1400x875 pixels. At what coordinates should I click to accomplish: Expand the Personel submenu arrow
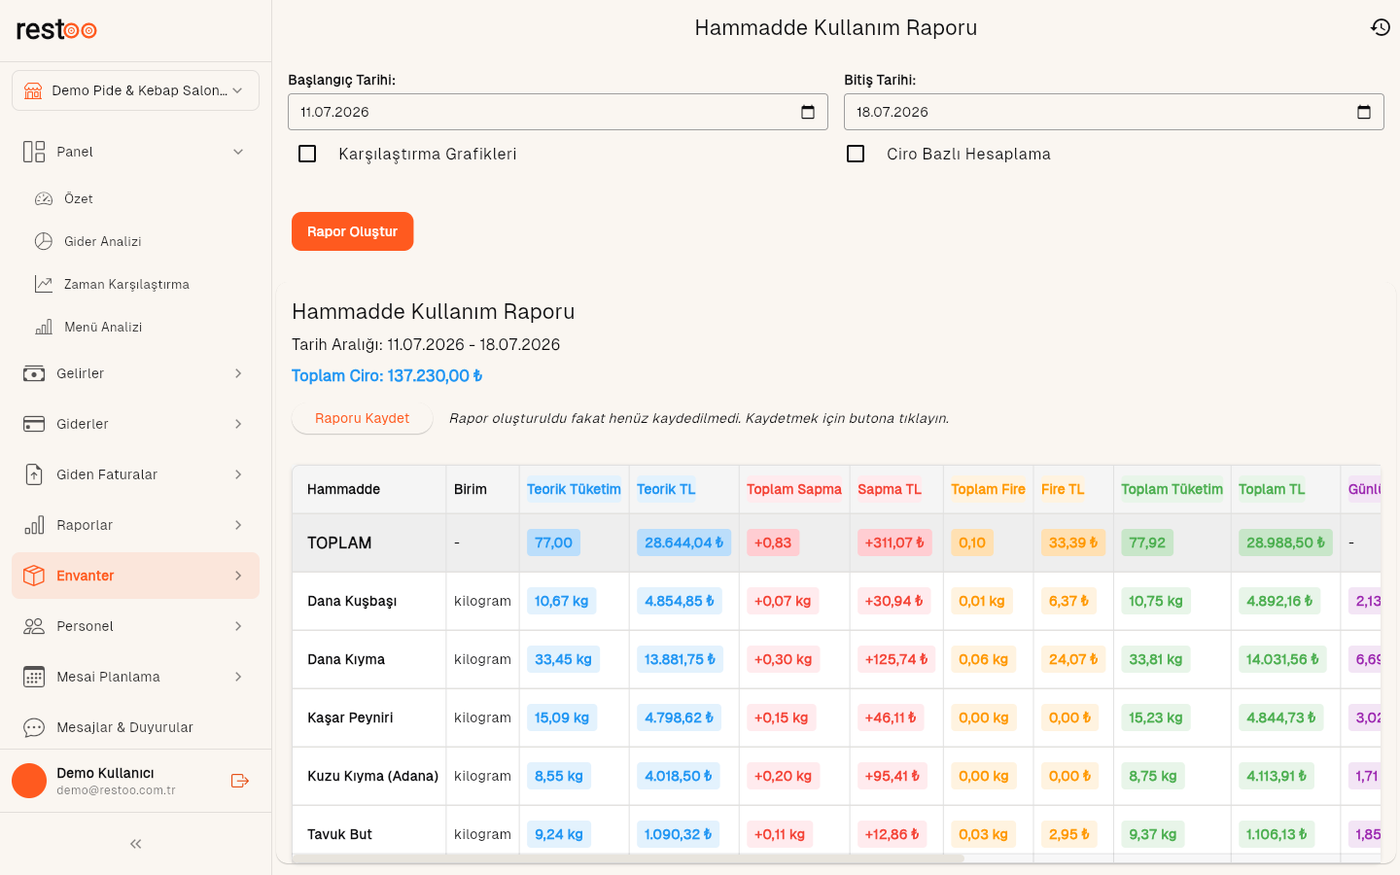pos(238,626)
